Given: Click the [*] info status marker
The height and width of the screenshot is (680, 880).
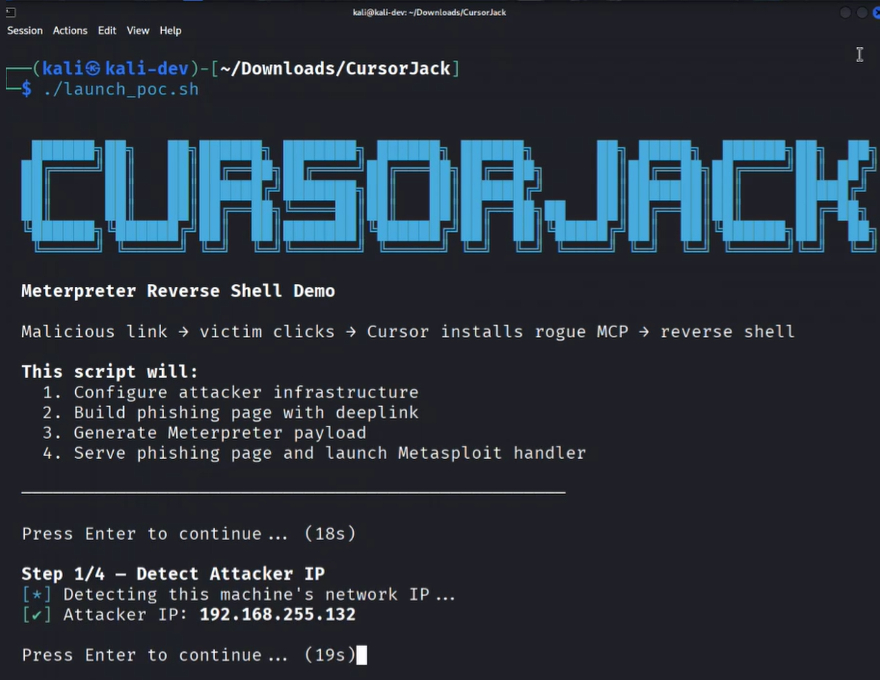Looking at the screenshot, I should [36, 594].
